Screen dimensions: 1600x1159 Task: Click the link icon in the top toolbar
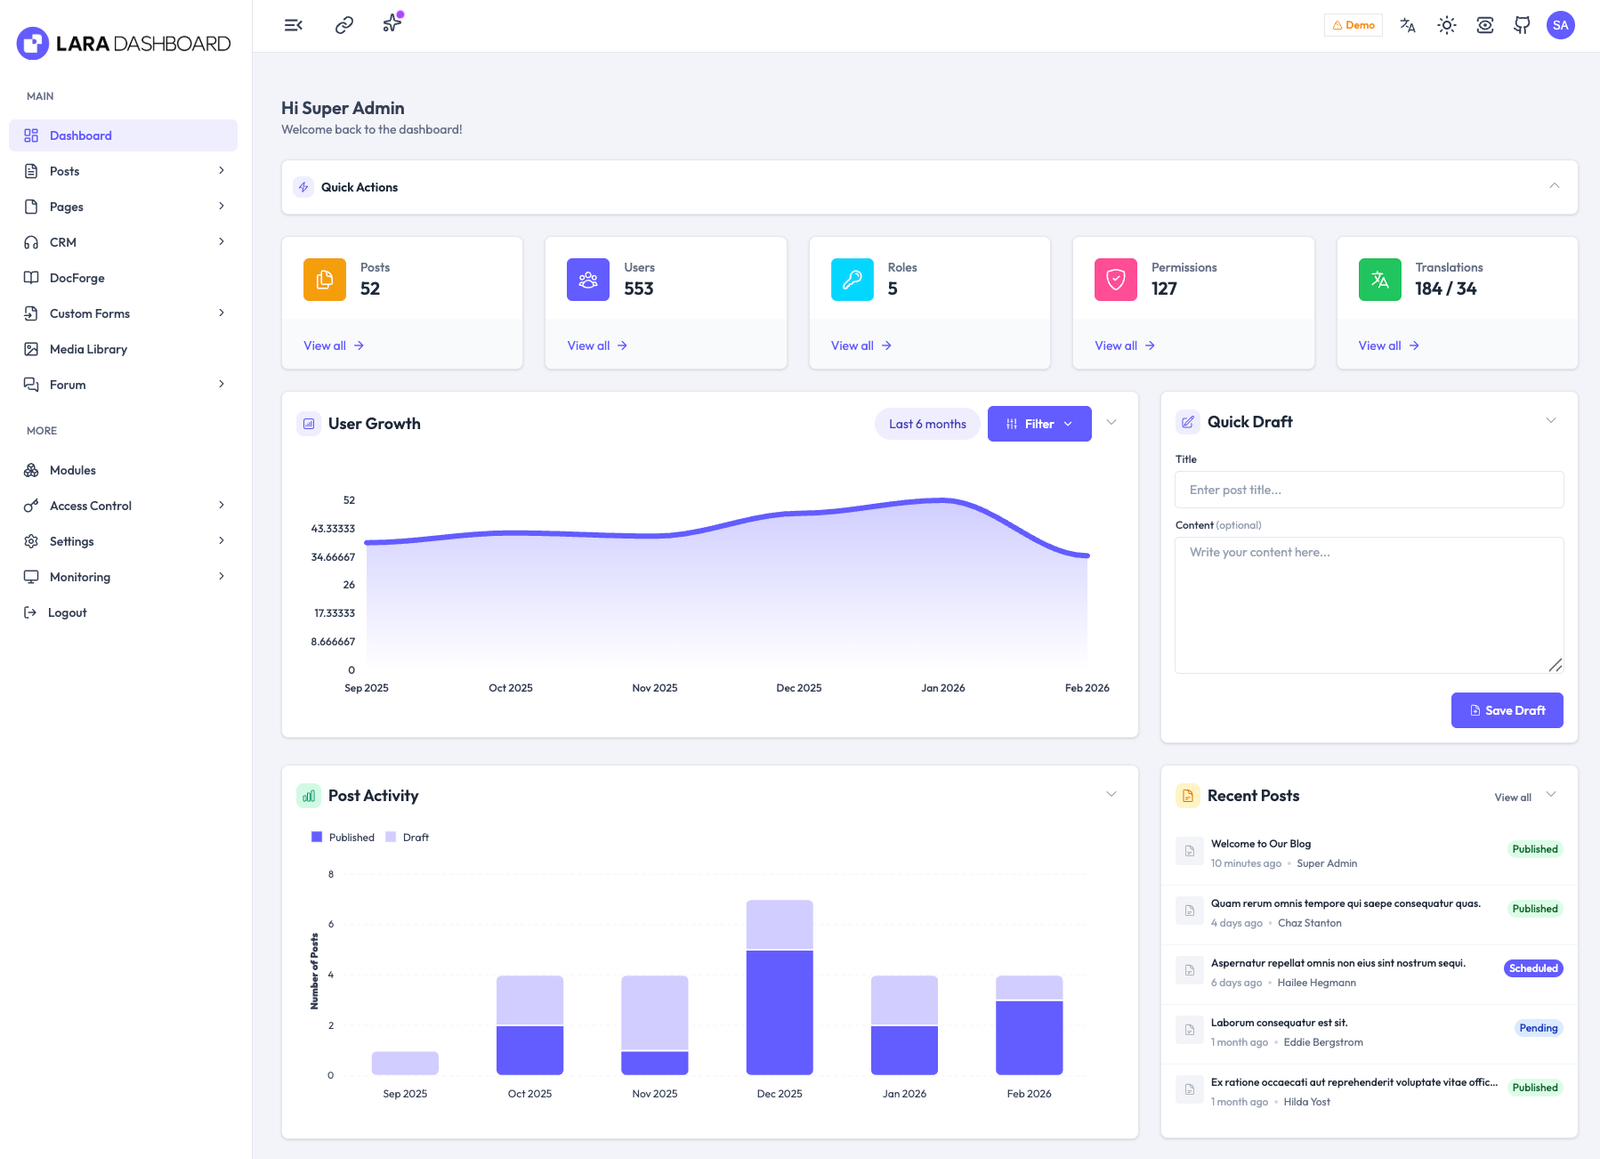point(343,24)
